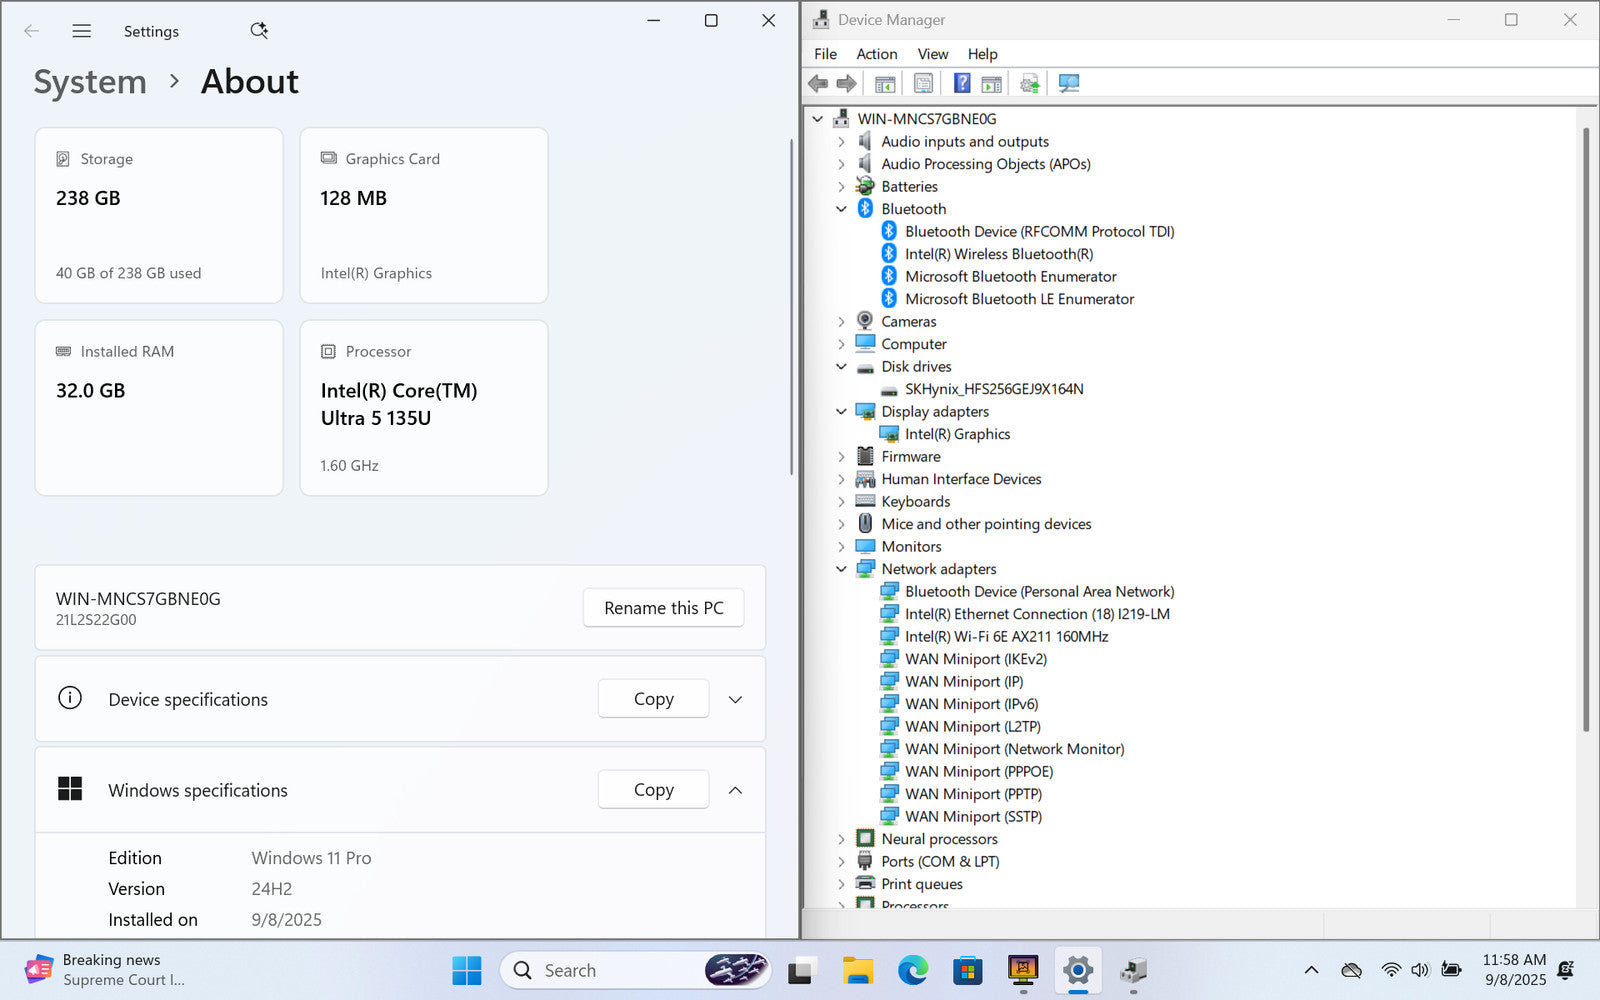Image resolution: width=1600 pixels, height=1000 pixels.
Task: Open the Breaking news widget on taskbar
Action: point(105,970)
